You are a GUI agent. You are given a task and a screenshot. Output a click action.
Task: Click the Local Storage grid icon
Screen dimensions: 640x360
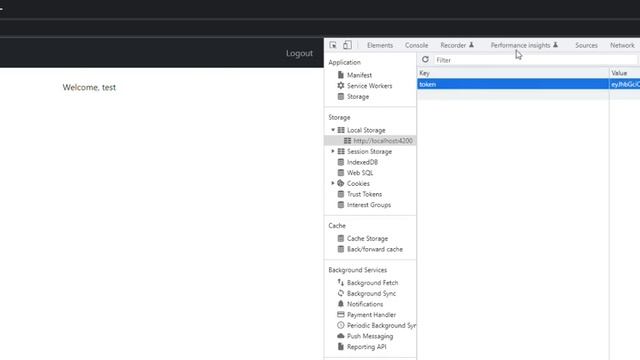341,130
